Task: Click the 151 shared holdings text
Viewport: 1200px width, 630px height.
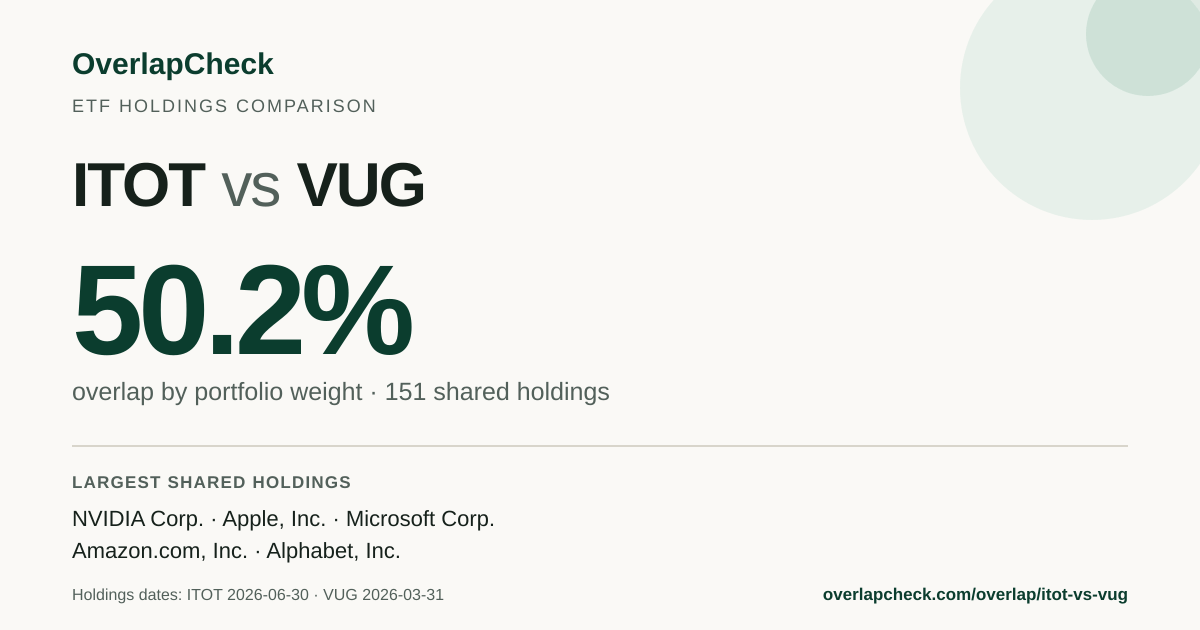Action: [497, 392]
